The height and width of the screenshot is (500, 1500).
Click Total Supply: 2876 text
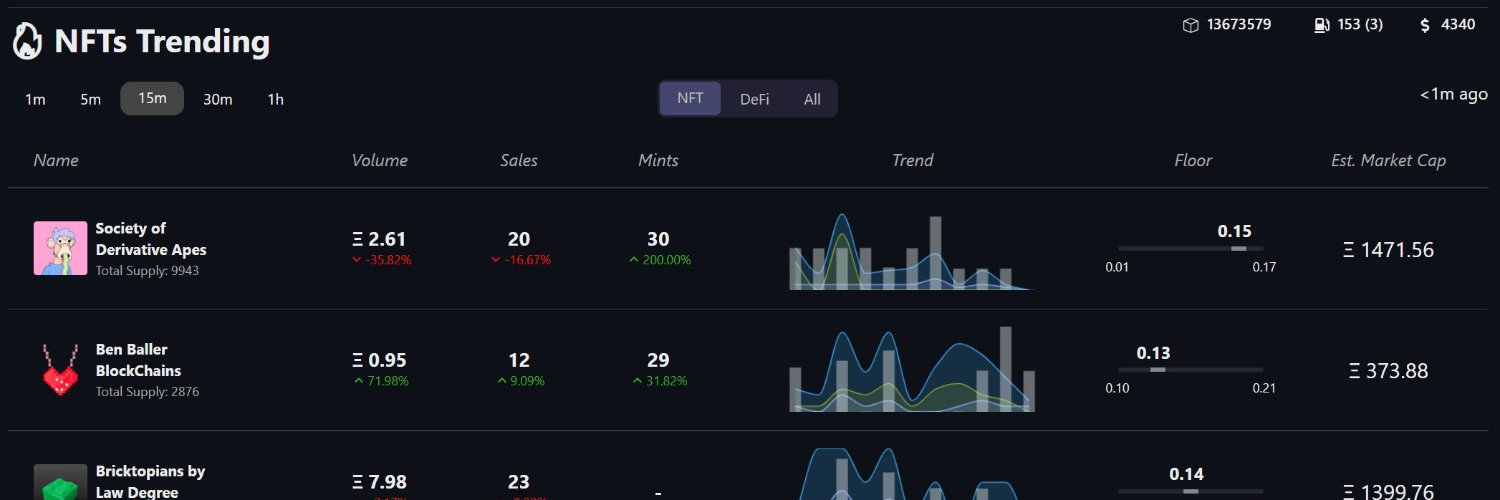pyautogui.click(x=147, y=392)
